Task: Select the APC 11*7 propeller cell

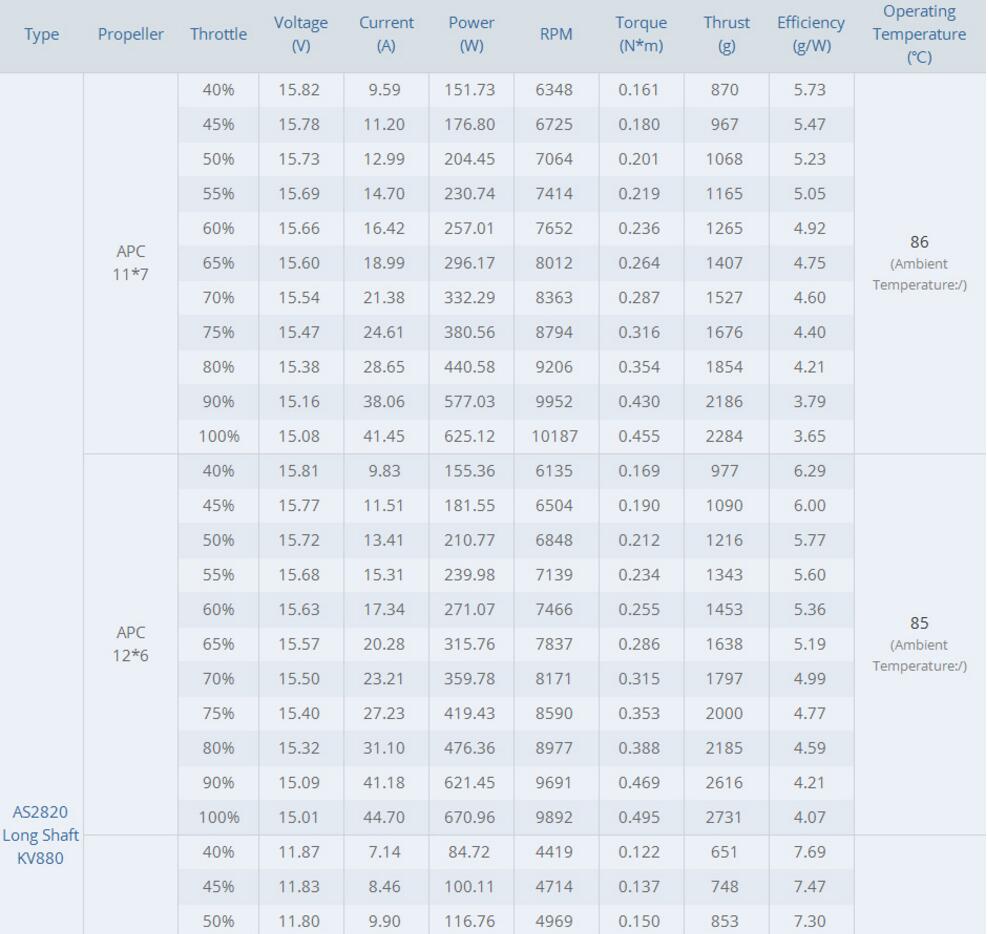Action: [131, 263]
